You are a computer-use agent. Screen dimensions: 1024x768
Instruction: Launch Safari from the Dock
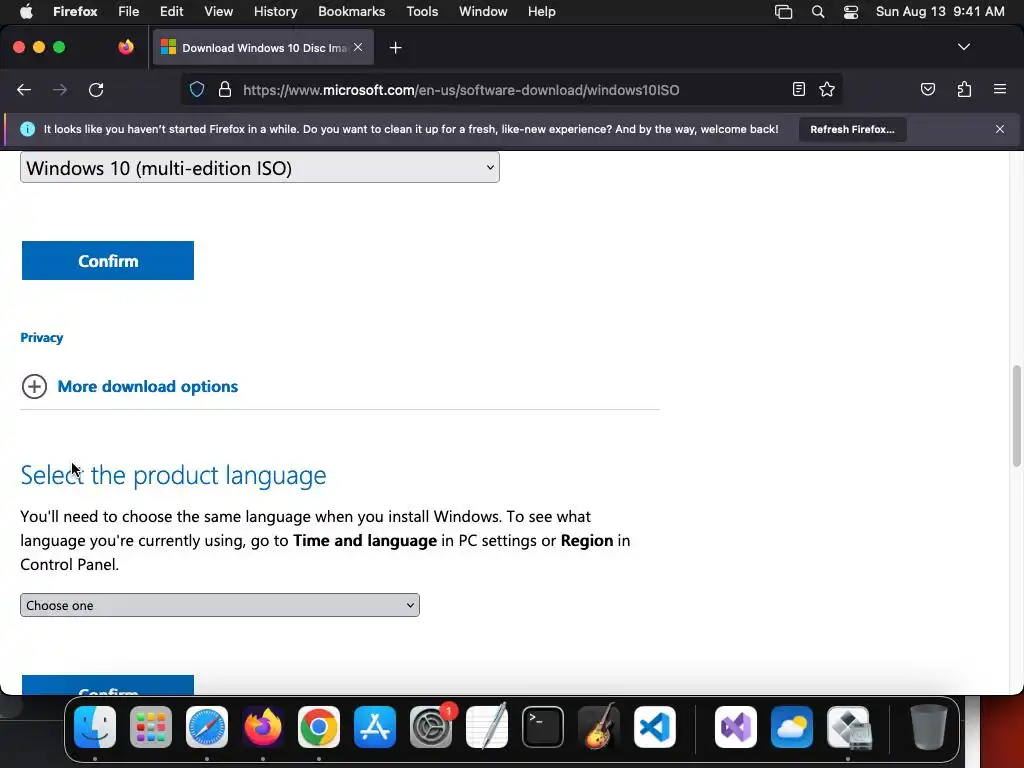pyautogui.click(x=207, y=726)
